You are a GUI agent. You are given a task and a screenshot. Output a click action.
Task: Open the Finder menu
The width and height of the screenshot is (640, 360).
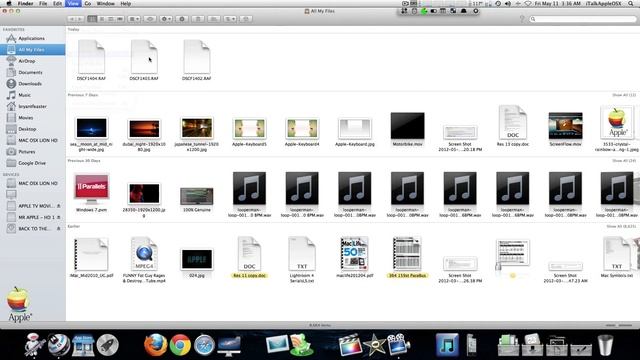(x=25, y=3)
